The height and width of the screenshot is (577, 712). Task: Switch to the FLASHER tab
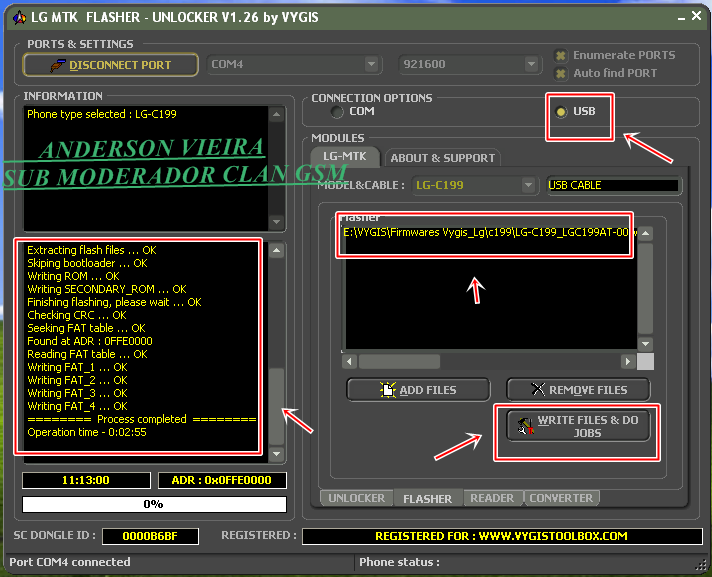click(427, 498)
